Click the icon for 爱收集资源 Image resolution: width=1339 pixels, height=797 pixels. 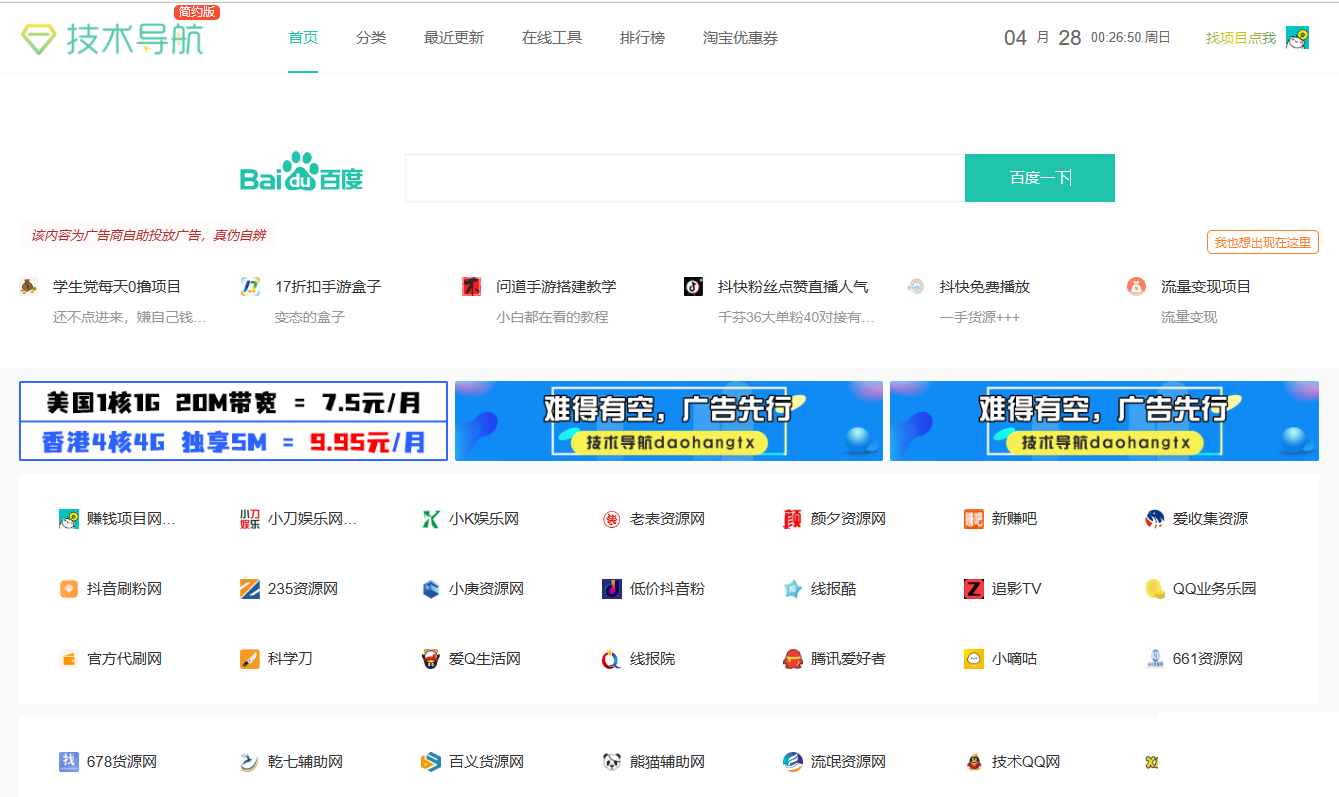(x=1155, y=519)
